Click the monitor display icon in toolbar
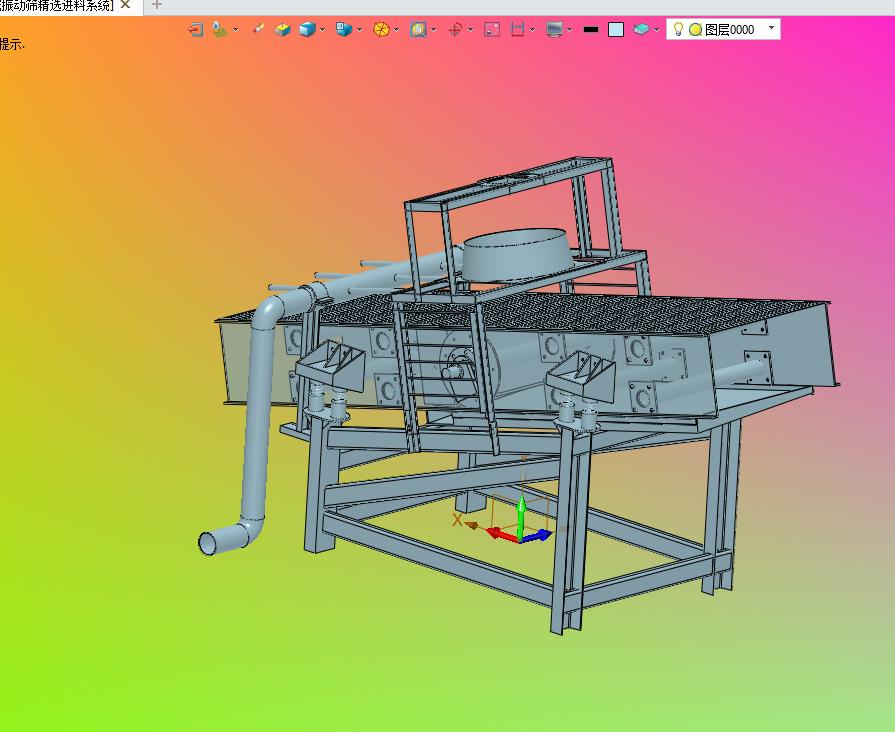Screen dimensions: 895x732 tap(555, 29)
